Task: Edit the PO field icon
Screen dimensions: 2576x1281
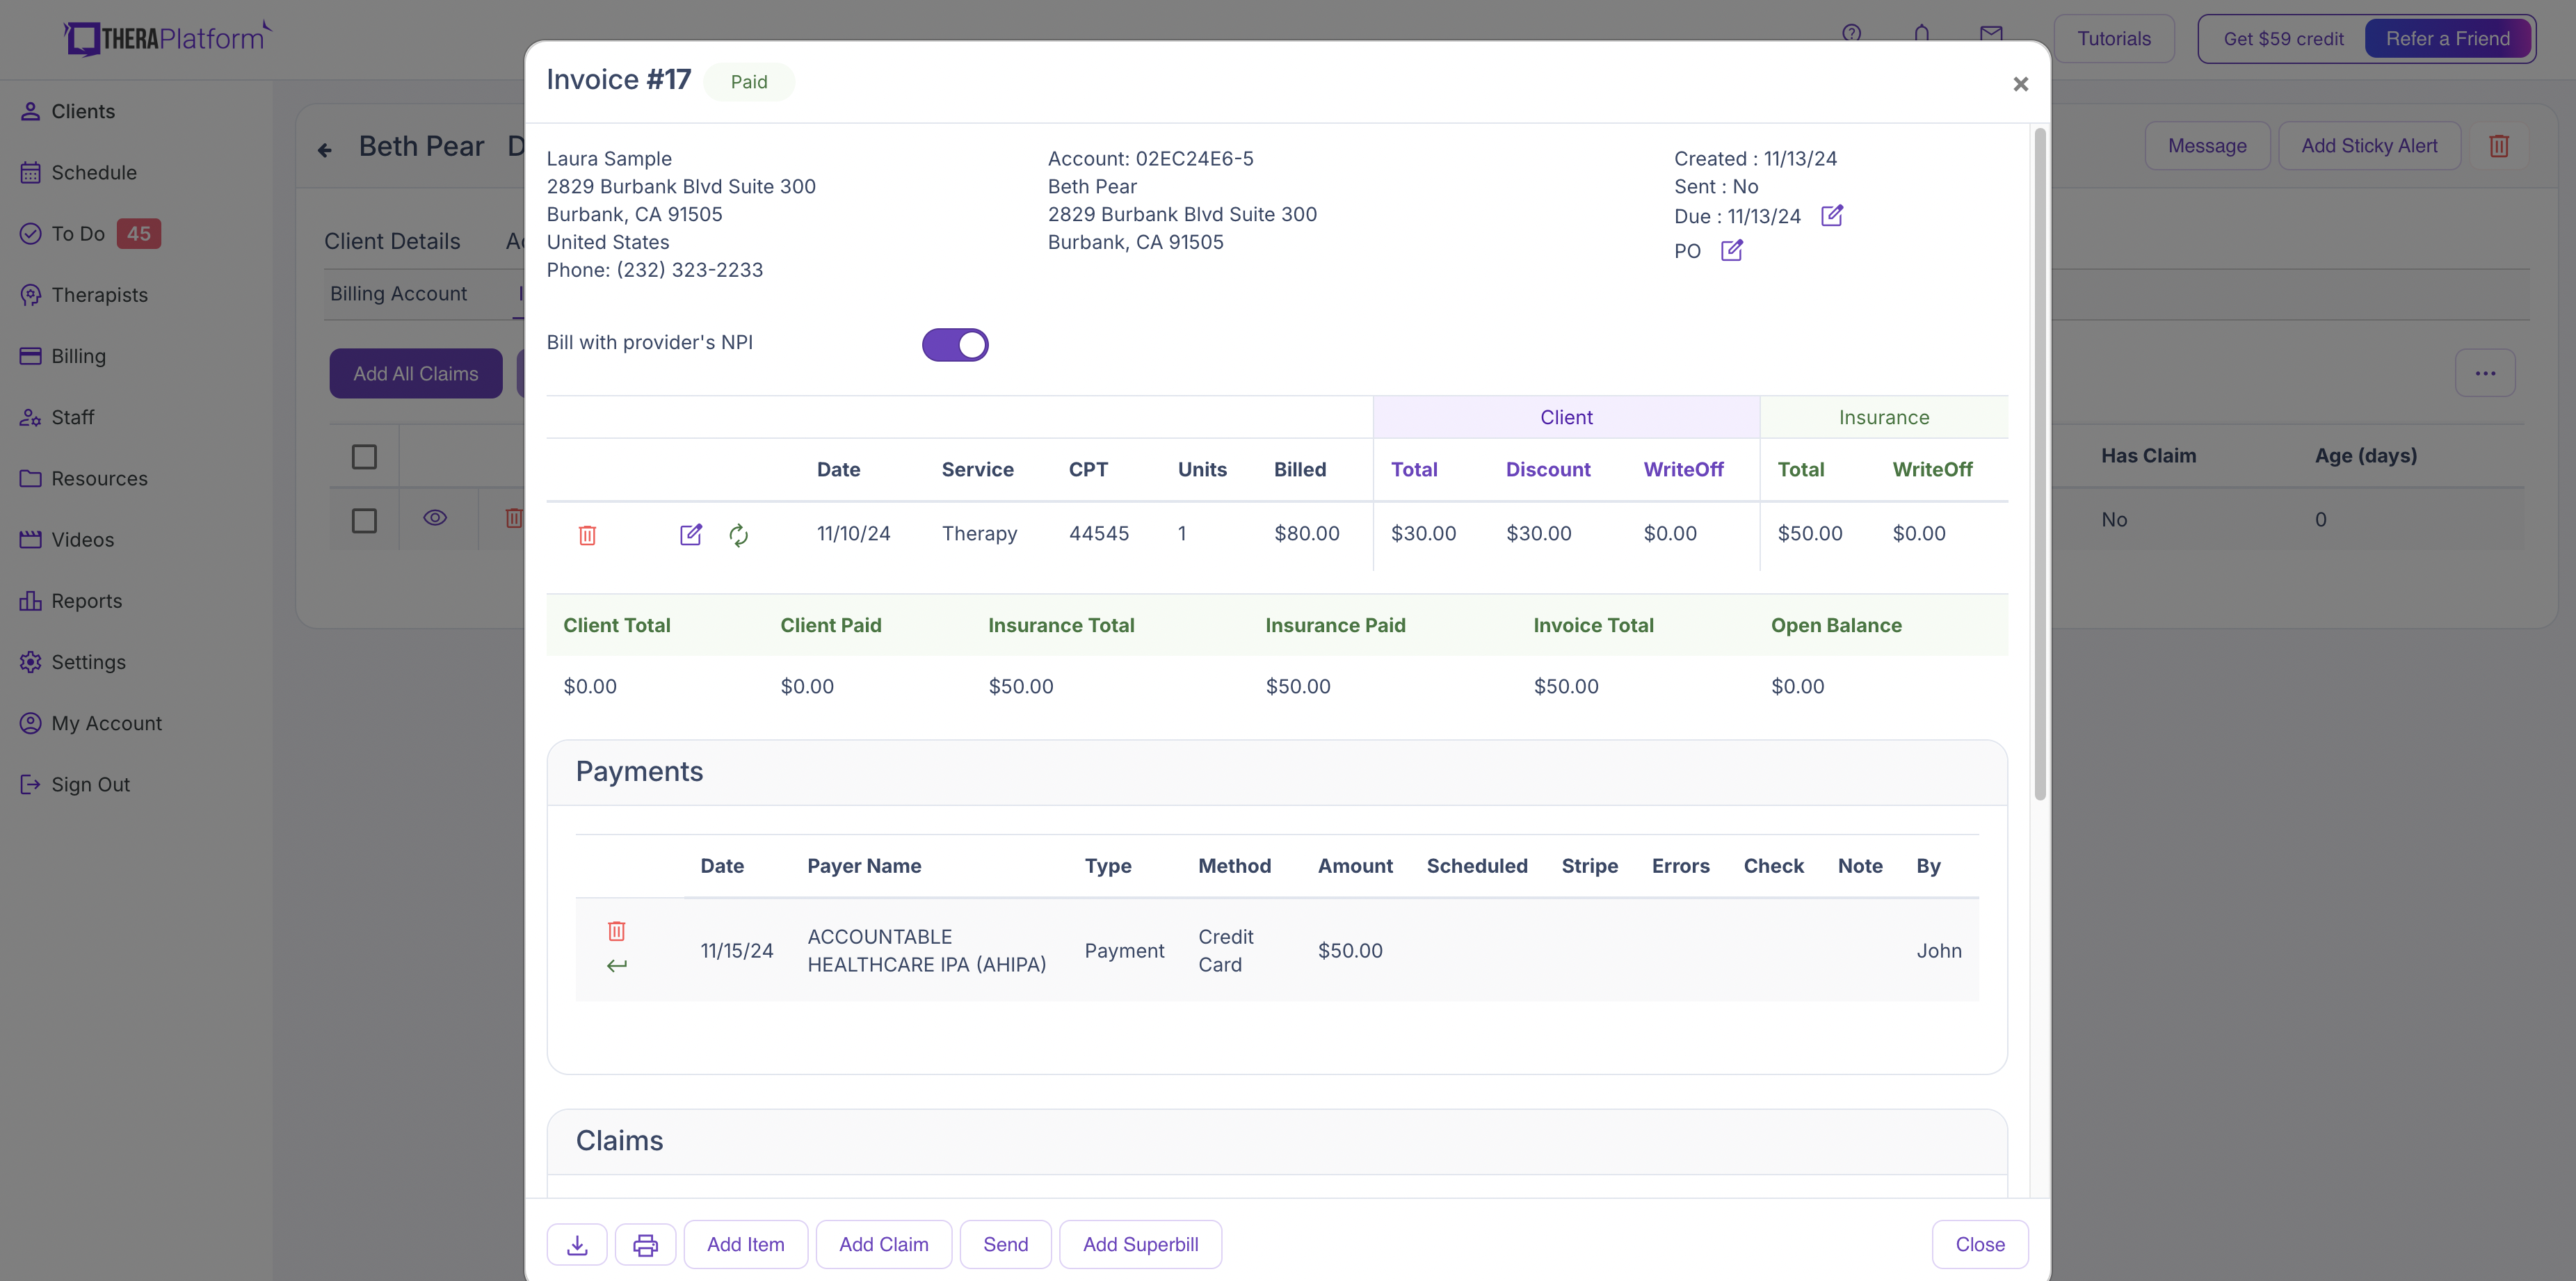Action: coord(1731,250)
